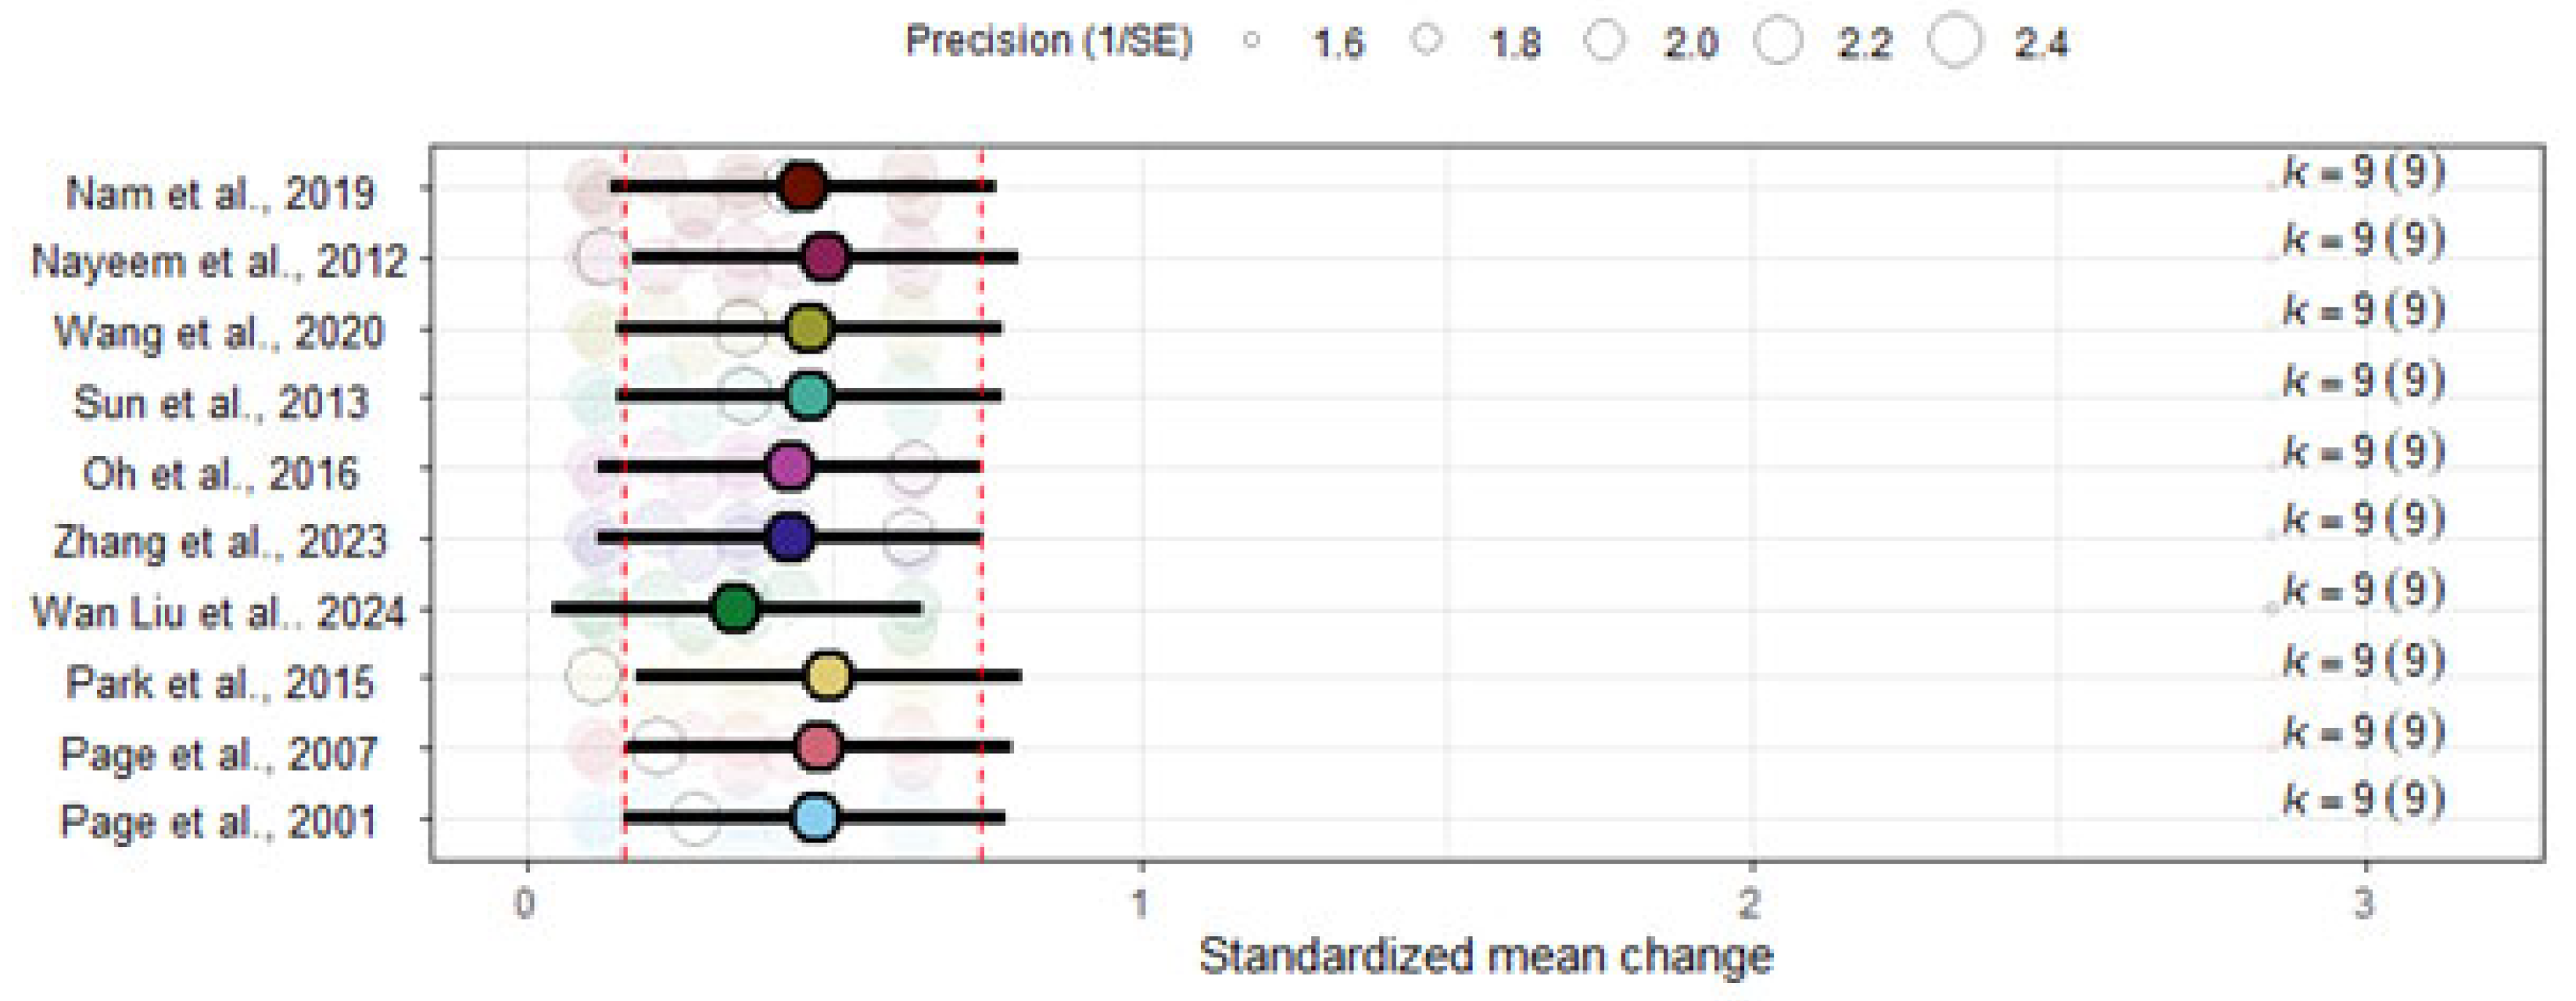This screenshot has height=1001, width=2576.
Task: Click the magenta Oh et al. 2016 marker
Action: pyautogui.click(x=790, y=467)
